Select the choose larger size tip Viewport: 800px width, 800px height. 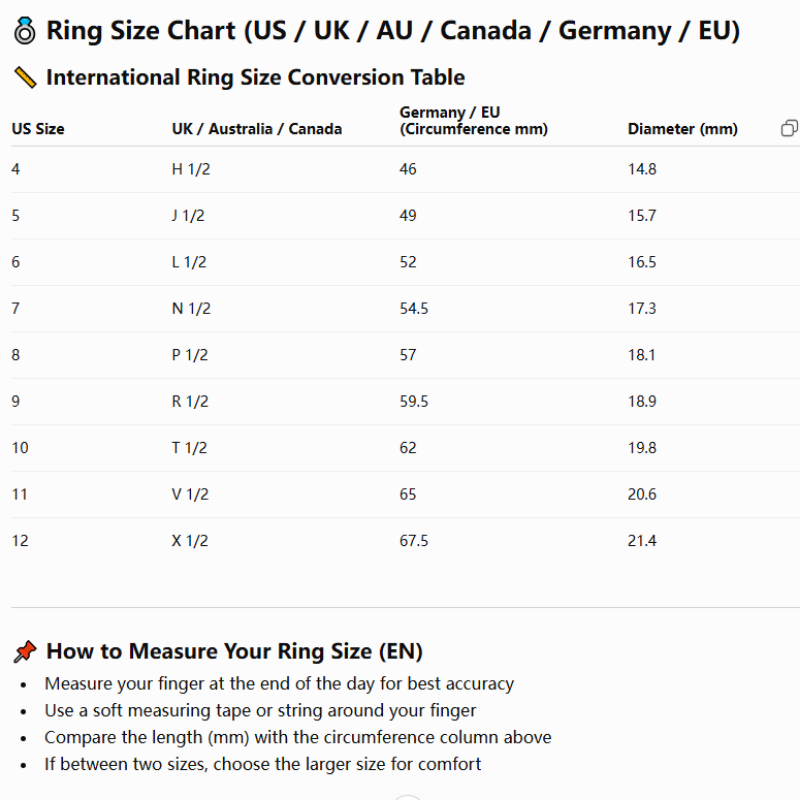(x=262, y=764)
